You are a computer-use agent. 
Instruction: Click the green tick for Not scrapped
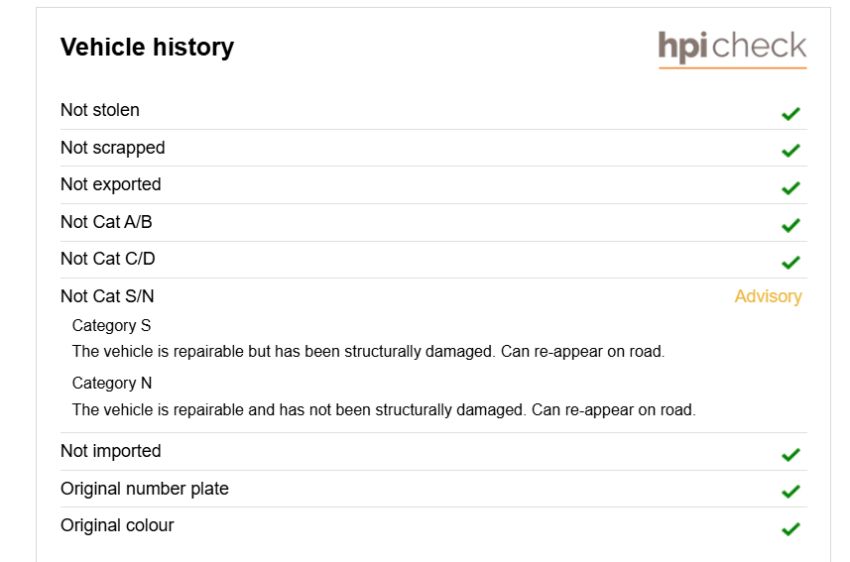(791, 150)
